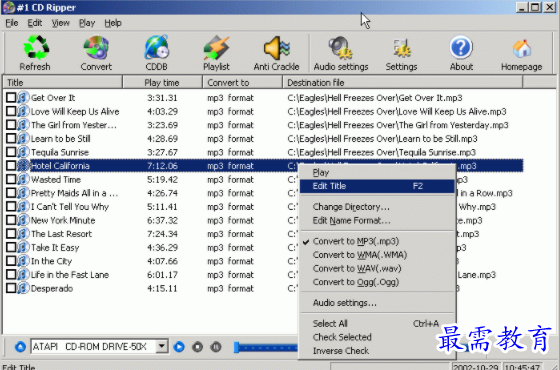The width and height of the screenshot is (560, 370).
Task: Click the blue play button in player bar
Action: coord(179,347)
